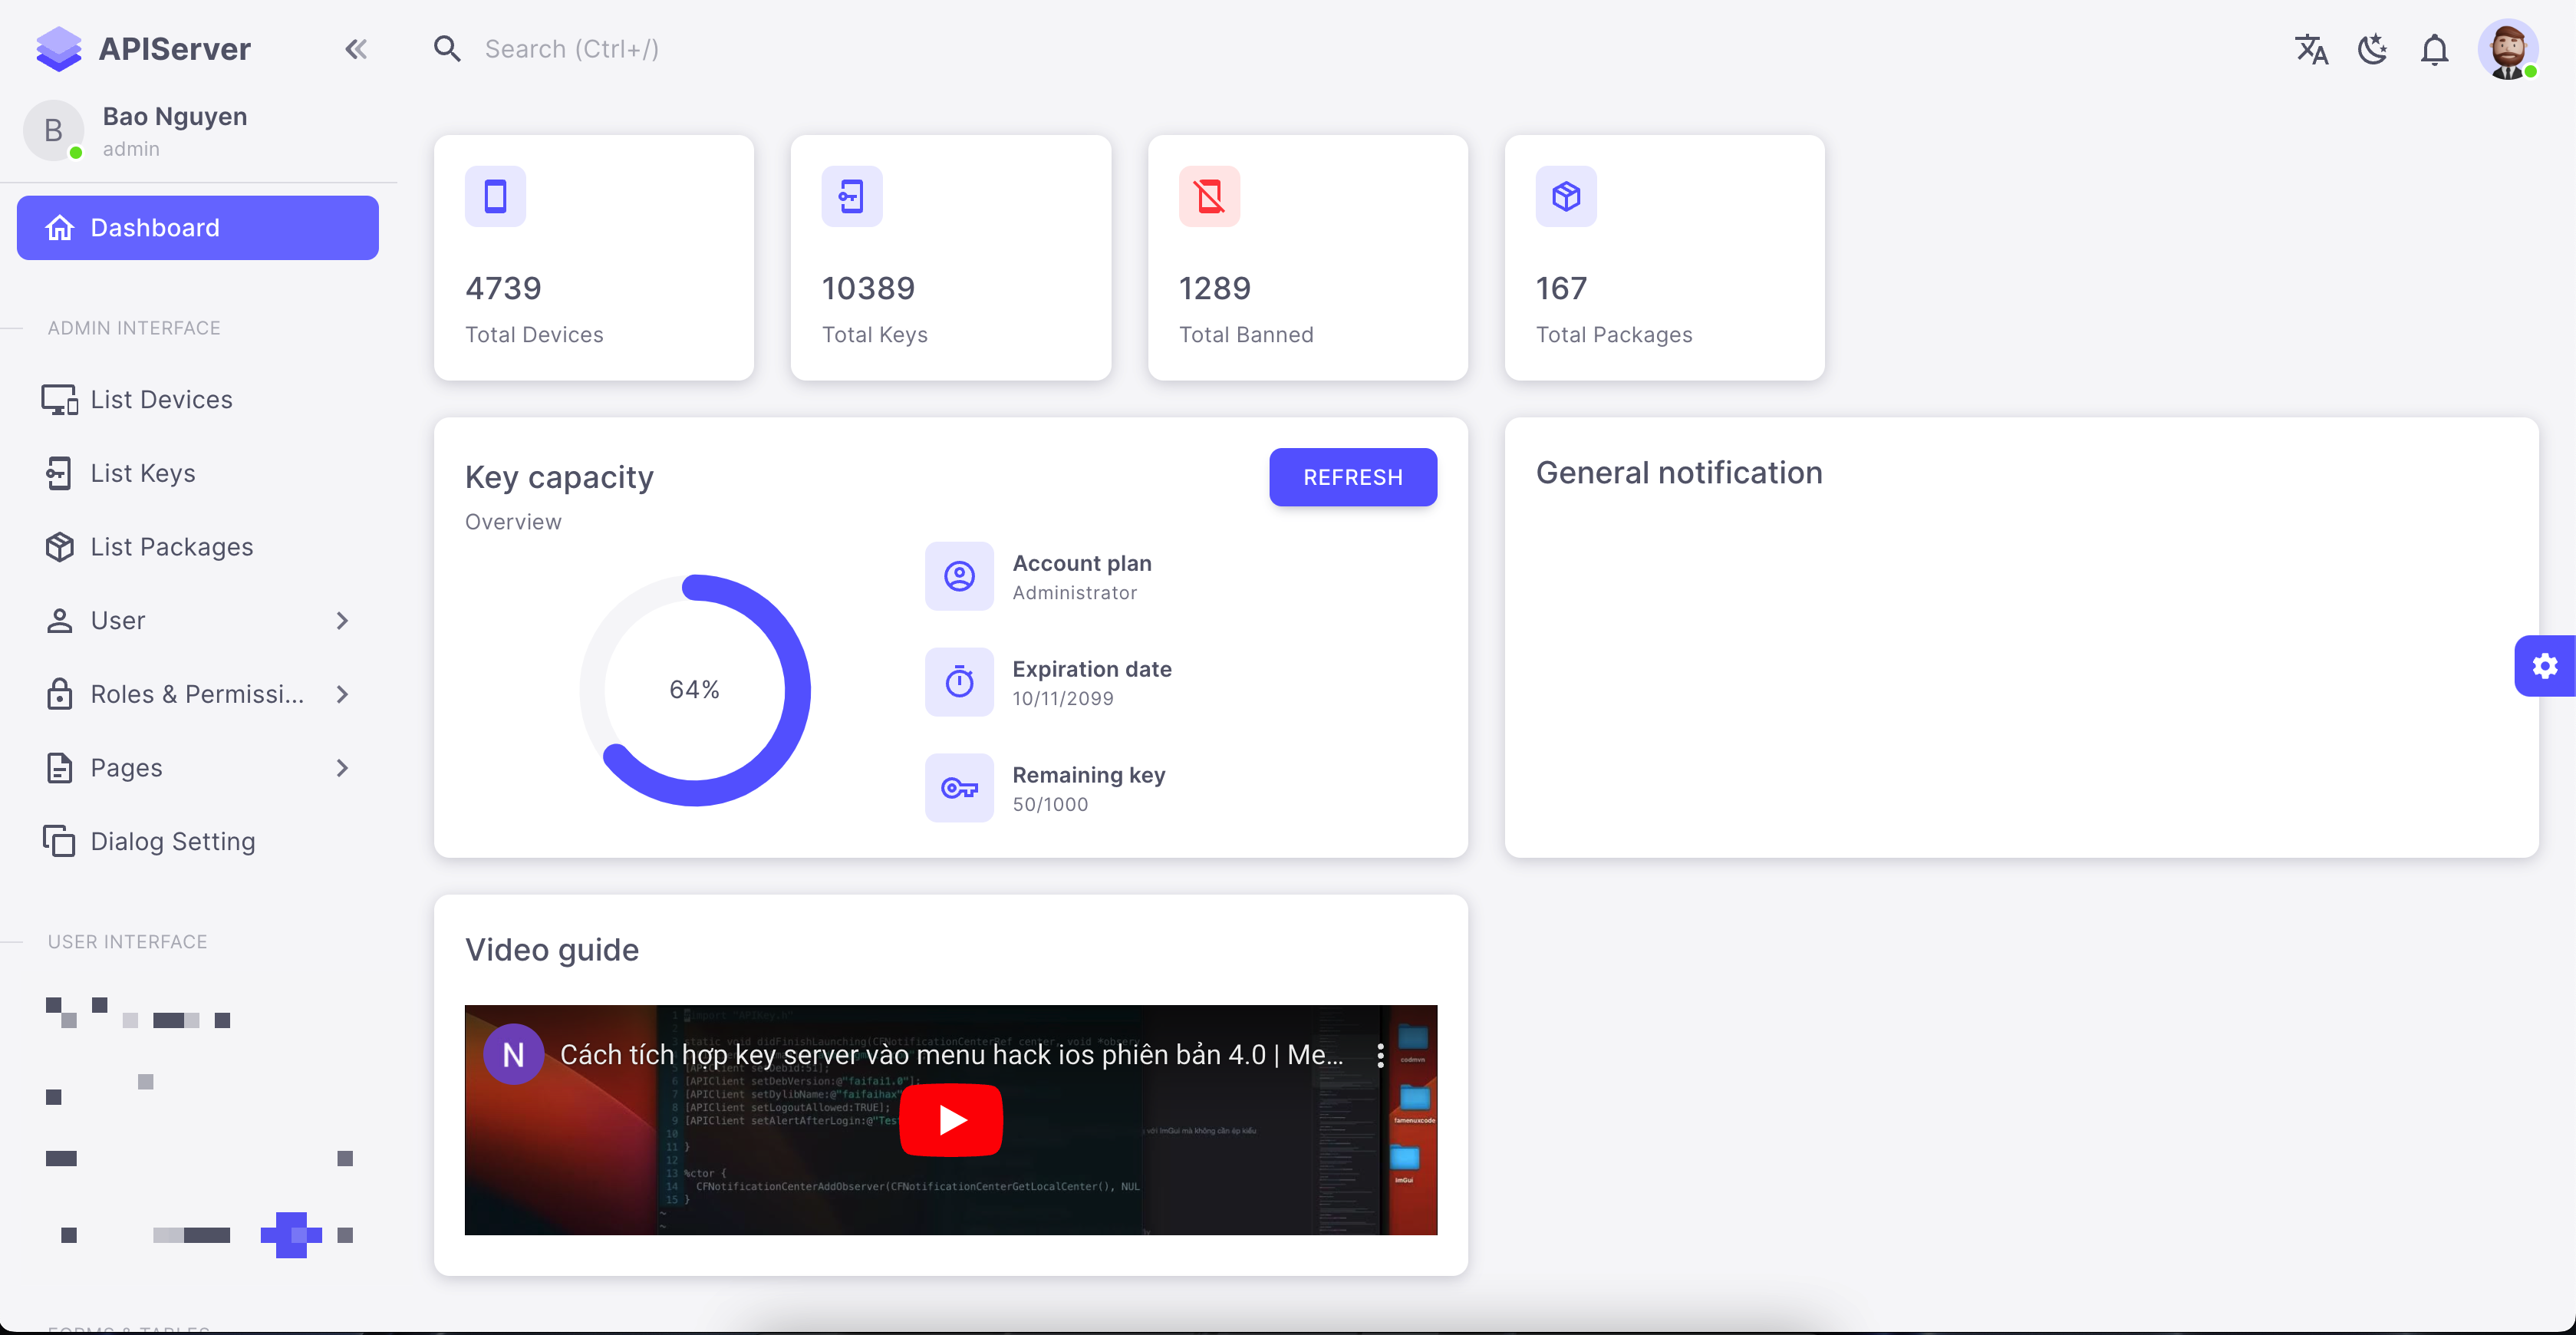2576x1335 pixels.
Task: Click the List Packages box icon
Action: 59,547
